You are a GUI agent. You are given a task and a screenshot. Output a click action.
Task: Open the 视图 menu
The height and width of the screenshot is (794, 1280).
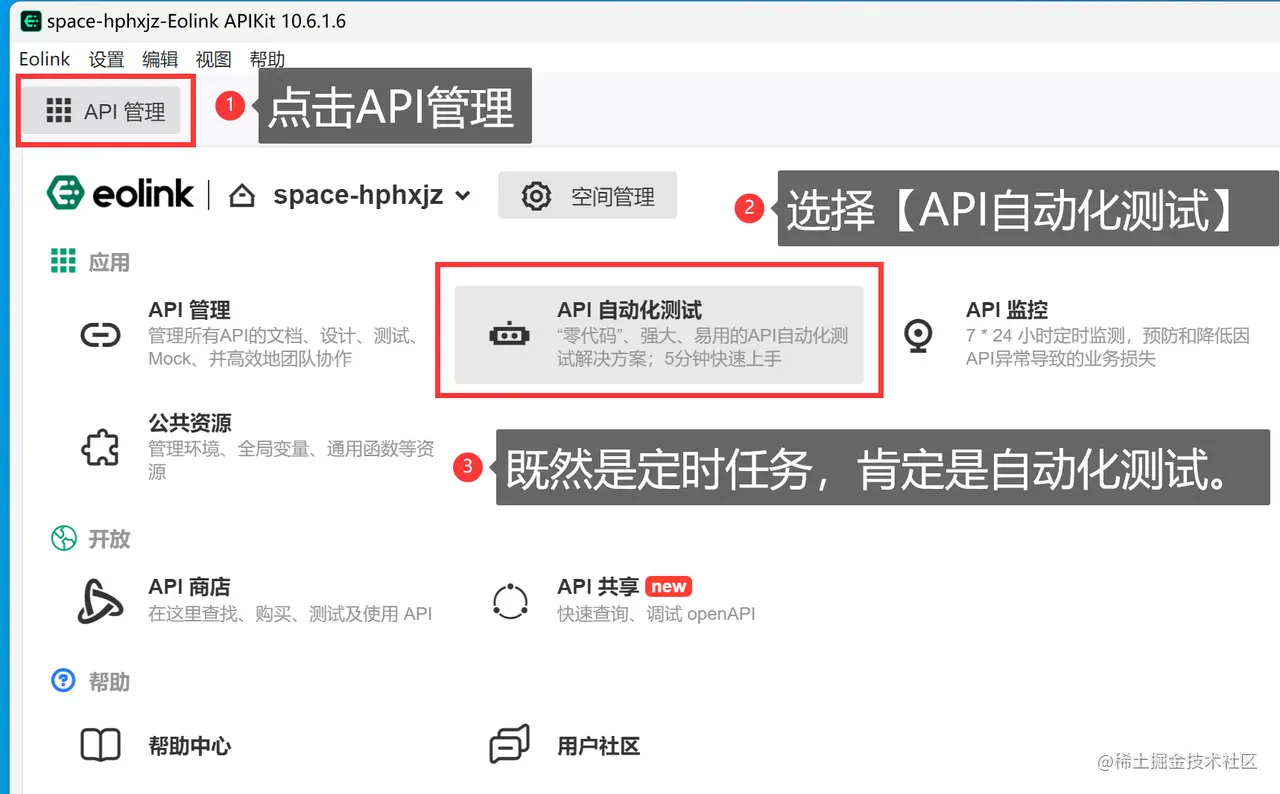pyautogui.click(x=213, y=59)
